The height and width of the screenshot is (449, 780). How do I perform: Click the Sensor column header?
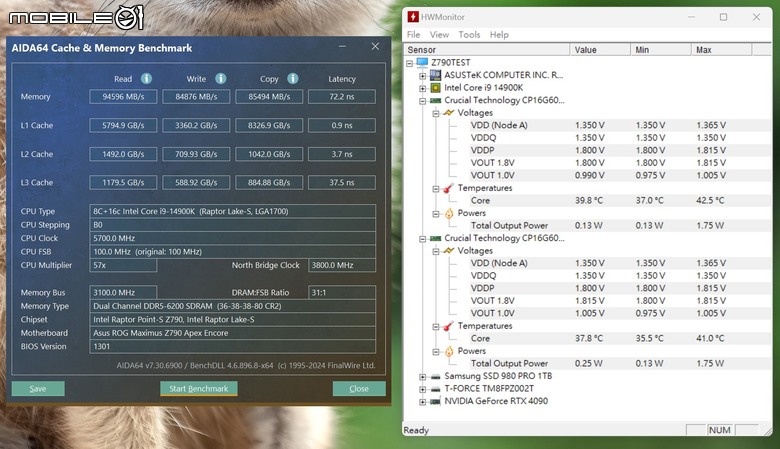coord(487,50)
